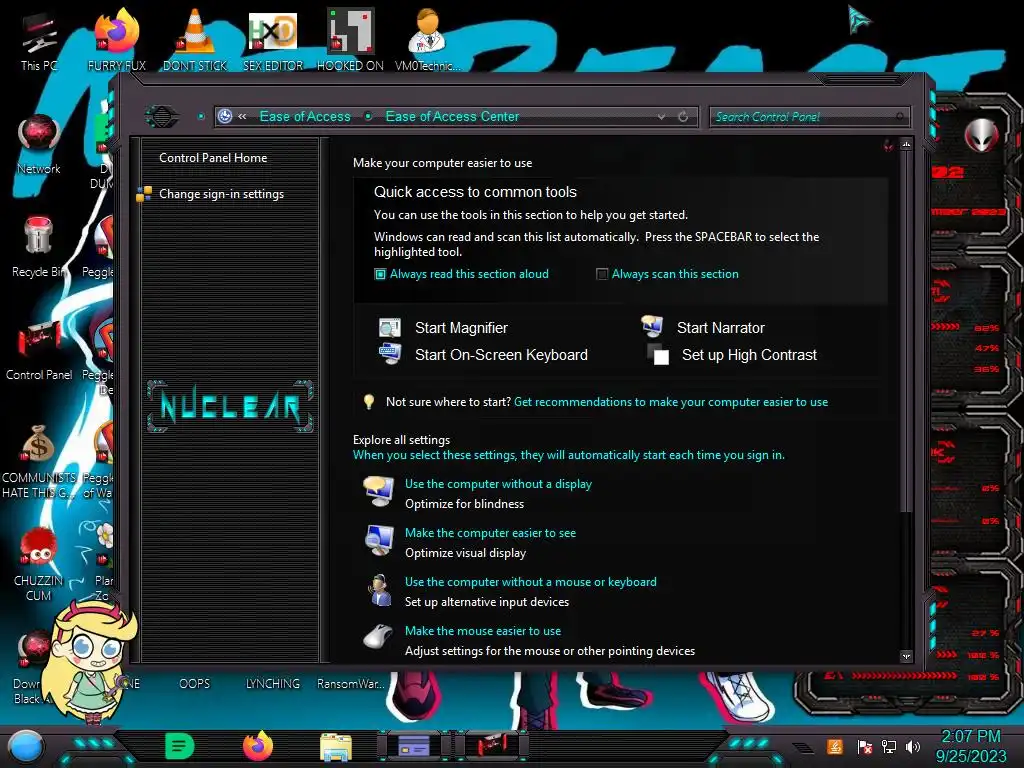Click the Ease of Access address bar icon
The width and height of the screenshot is (1024, 768).
click(225, 116)
